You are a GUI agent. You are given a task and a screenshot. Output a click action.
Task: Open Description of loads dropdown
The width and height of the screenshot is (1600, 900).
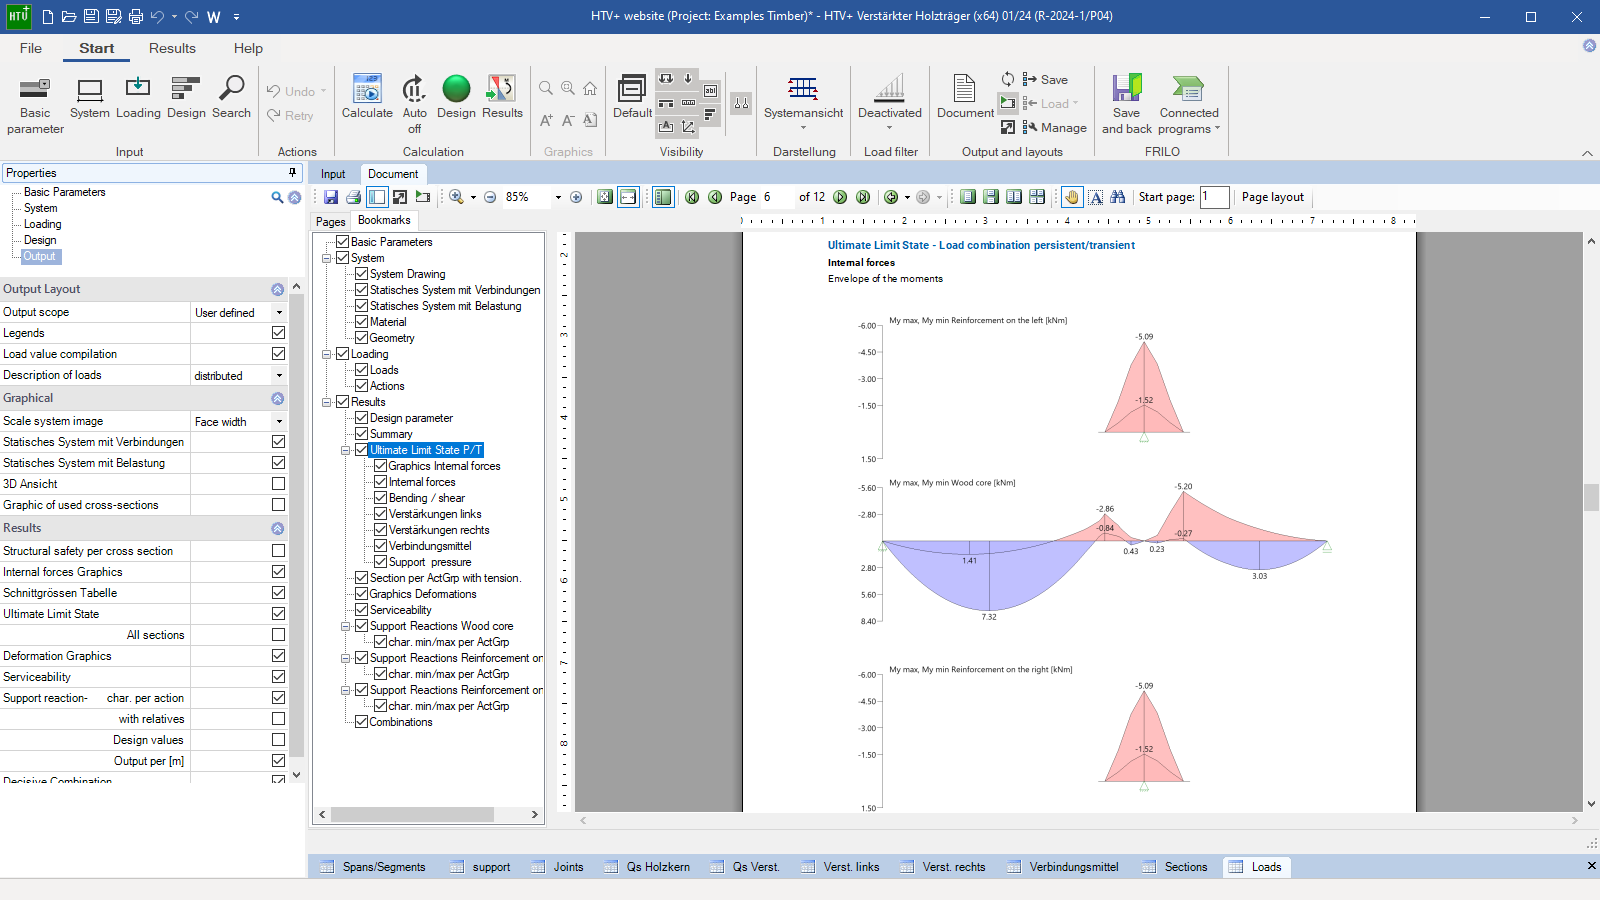click(x=279, y=376)
